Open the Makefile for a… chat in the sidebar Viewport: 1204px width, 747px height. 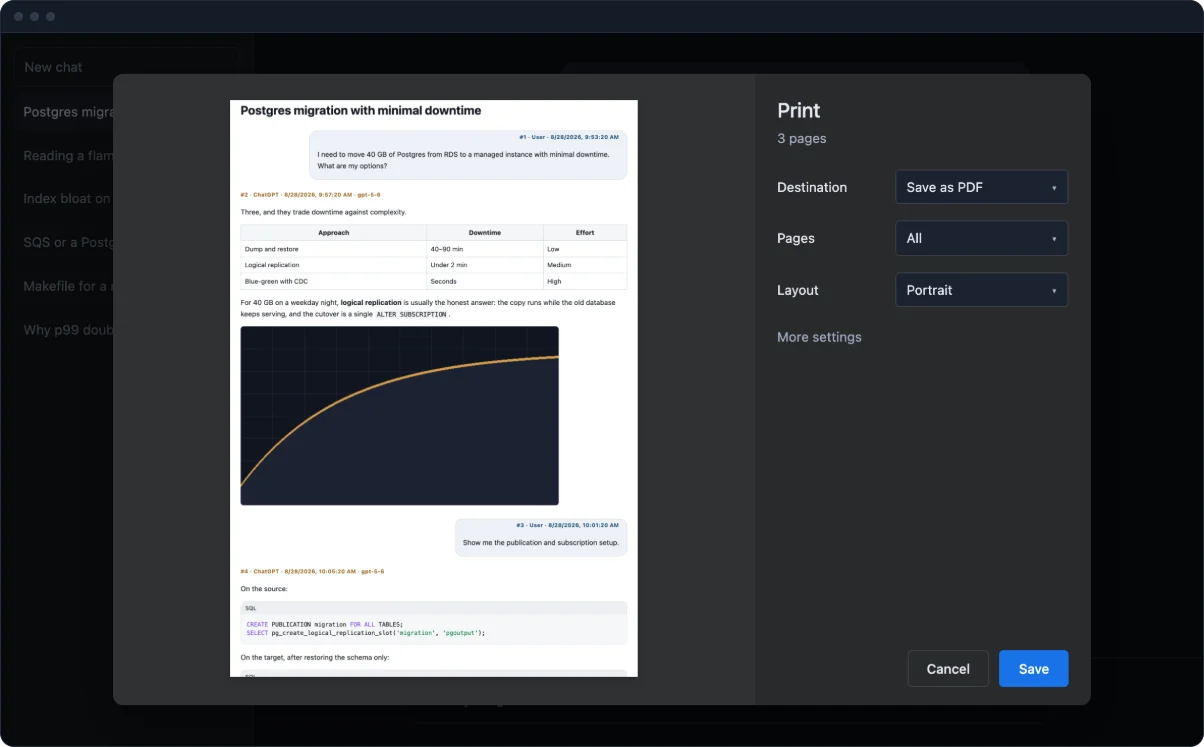tap(68, 286)
